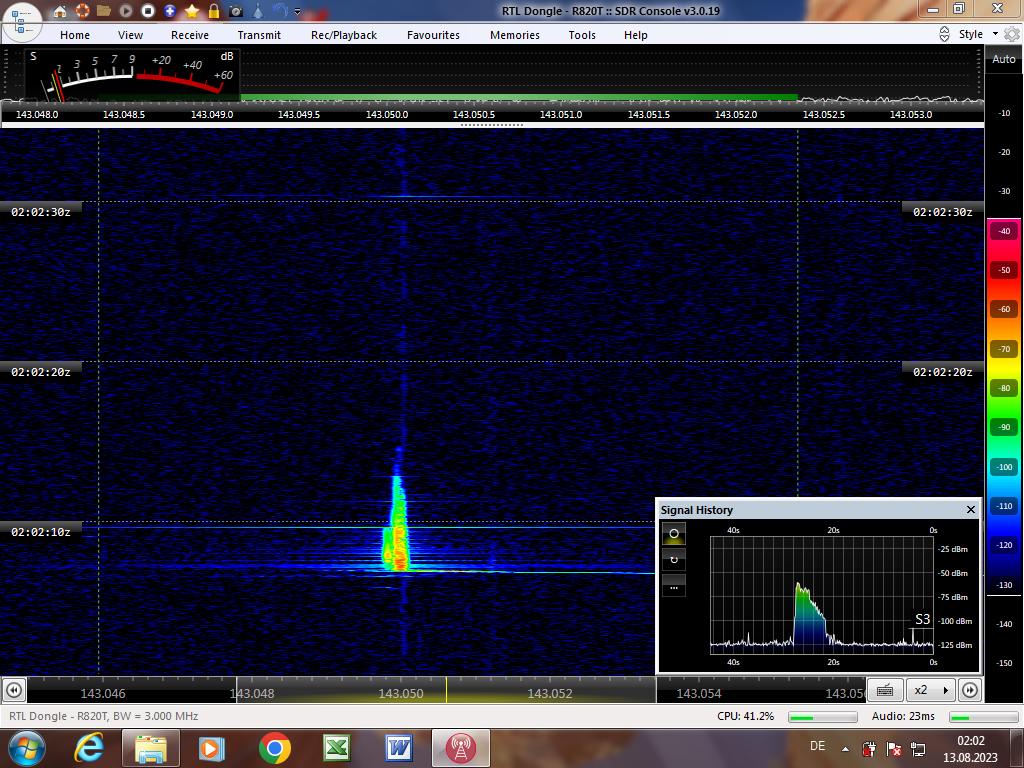The image size is (1024, 768).
Task: Click the Signal History graph
Action: point(822,595)
